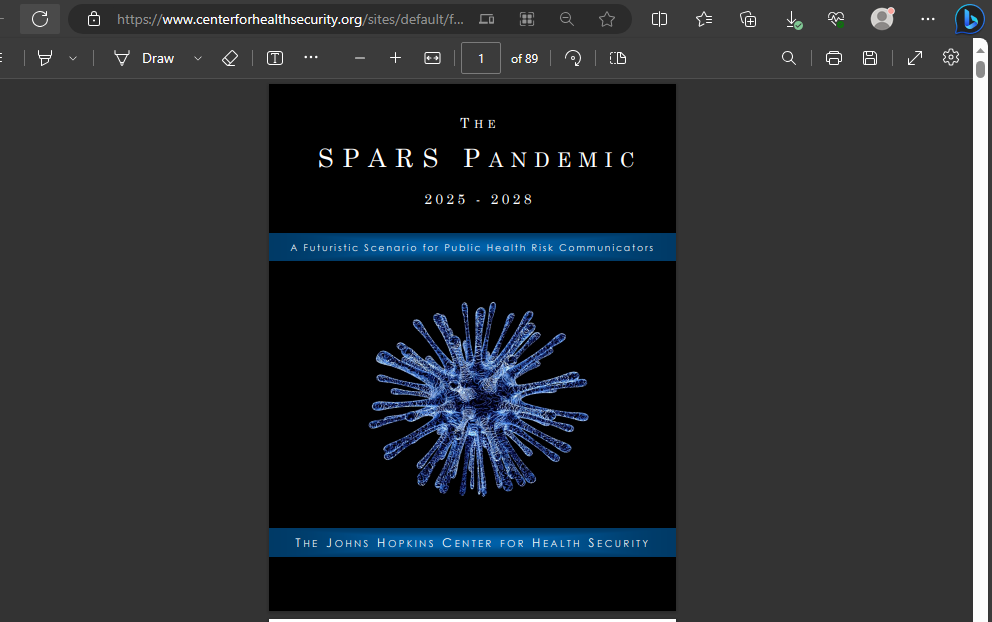Click "A Futuristic Scenario" subtitle banner text
The width and height of the screenshot is (992, 622).
coord(472,247)
